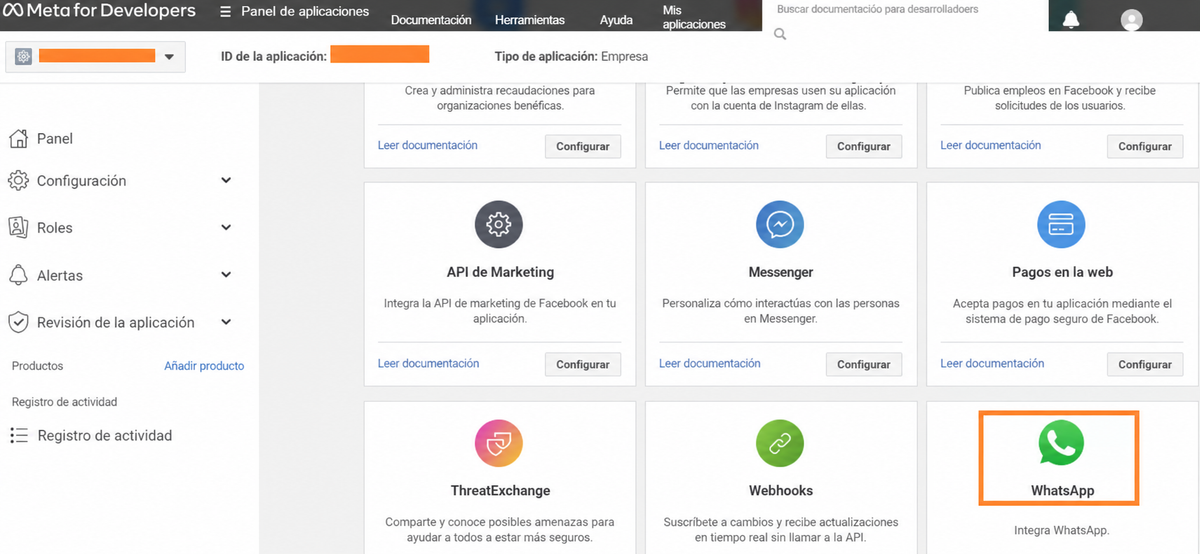The height and width of the screenshot is (554, 1200).
Task: Open Leer documentación for Instagram card
Action: point(709,145)
